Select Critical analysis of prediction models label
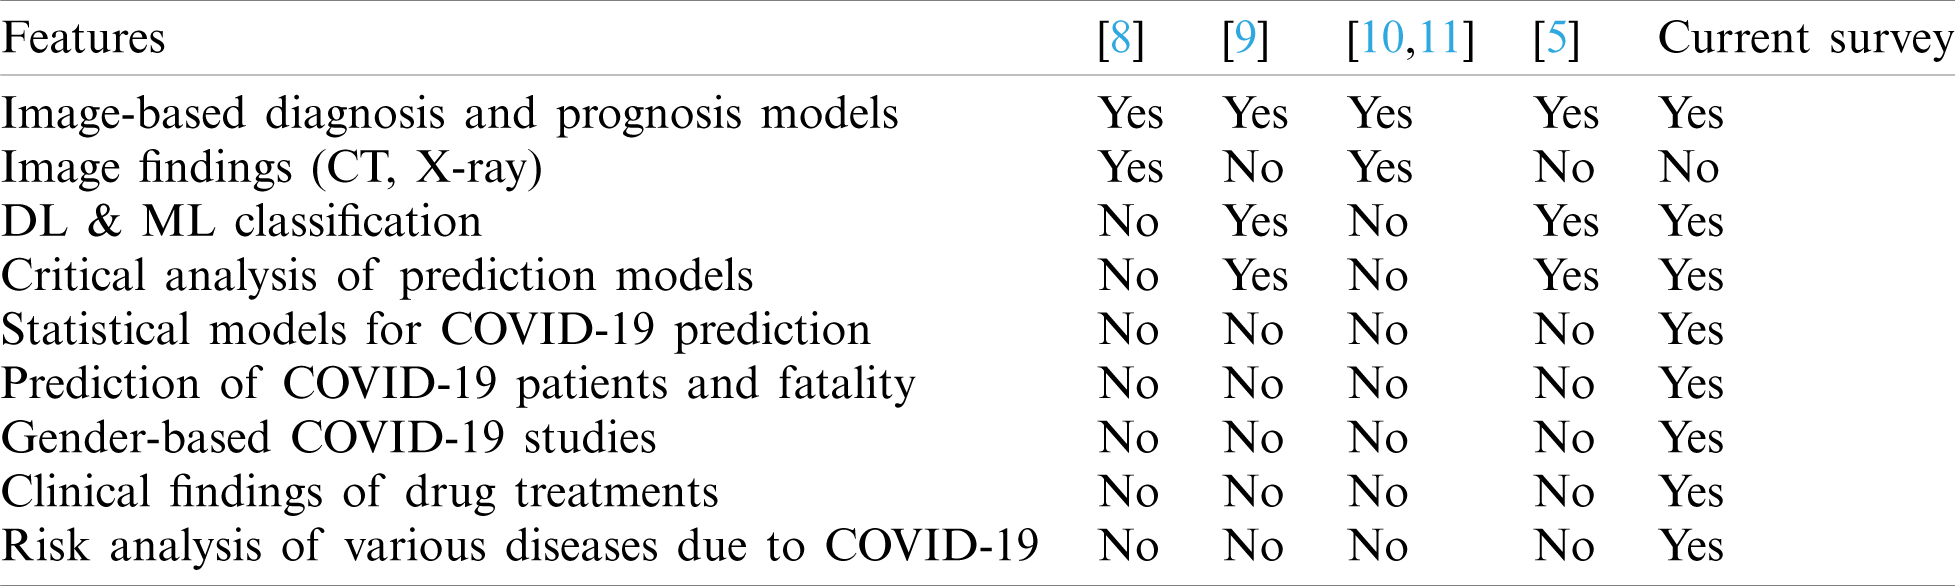This screenshot has height=586, width=1955. click(377, 276)
